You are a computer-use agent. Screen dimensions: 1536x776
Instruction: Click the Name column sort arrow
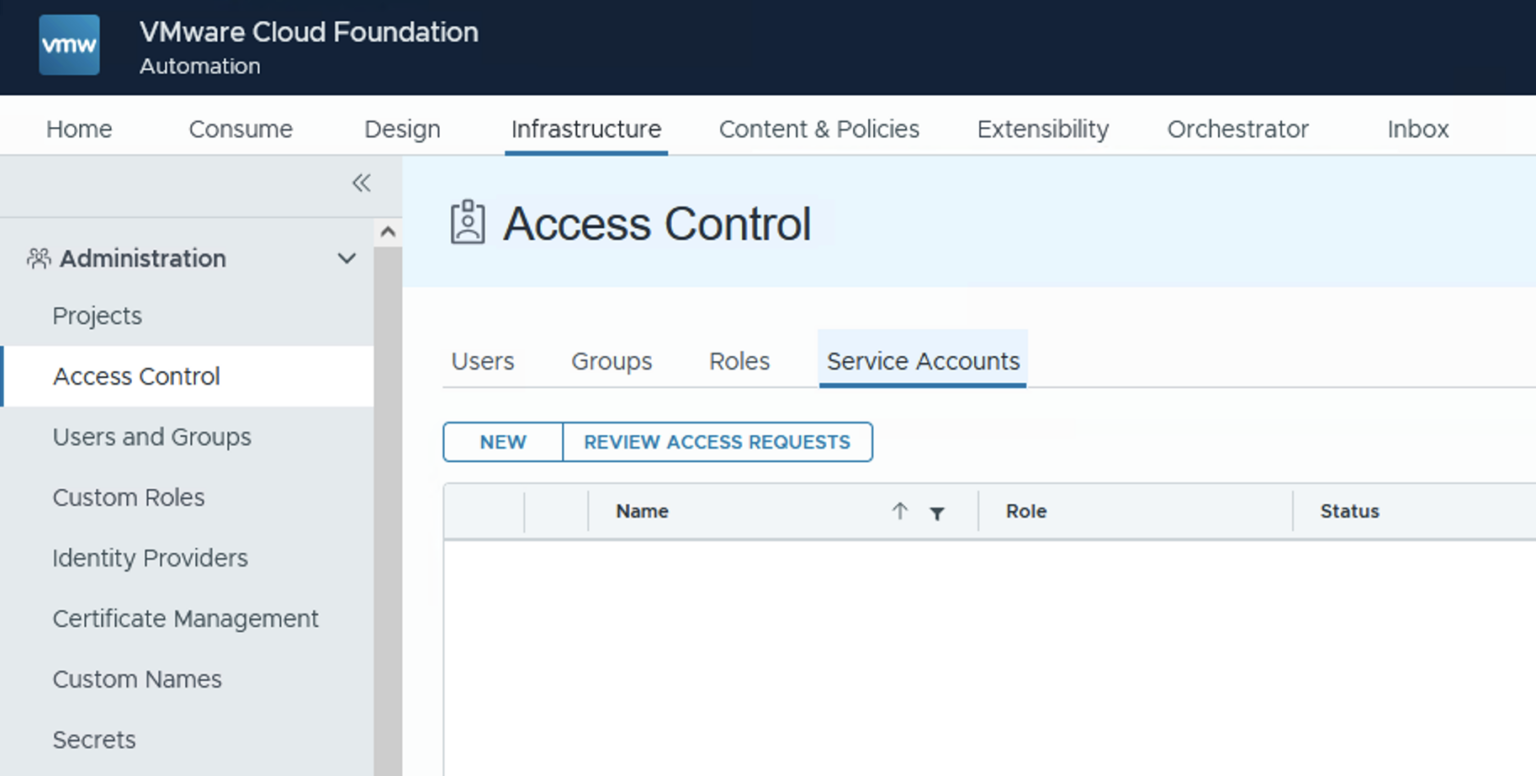899,511
